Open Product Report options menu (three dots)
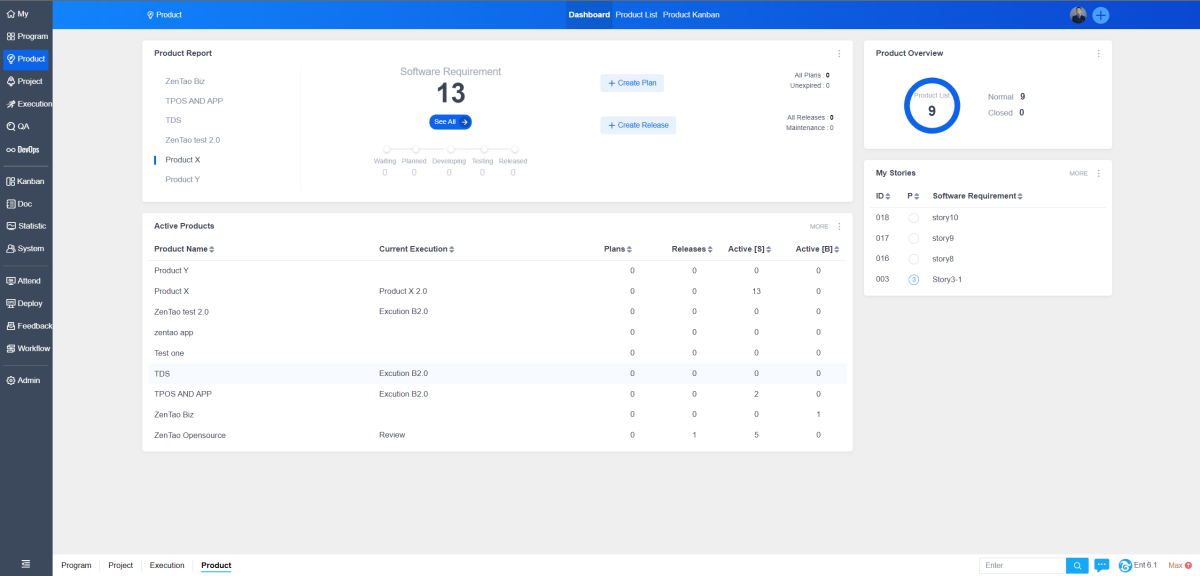The width and height of the screenshot is (1200, 576). [839, 53]
